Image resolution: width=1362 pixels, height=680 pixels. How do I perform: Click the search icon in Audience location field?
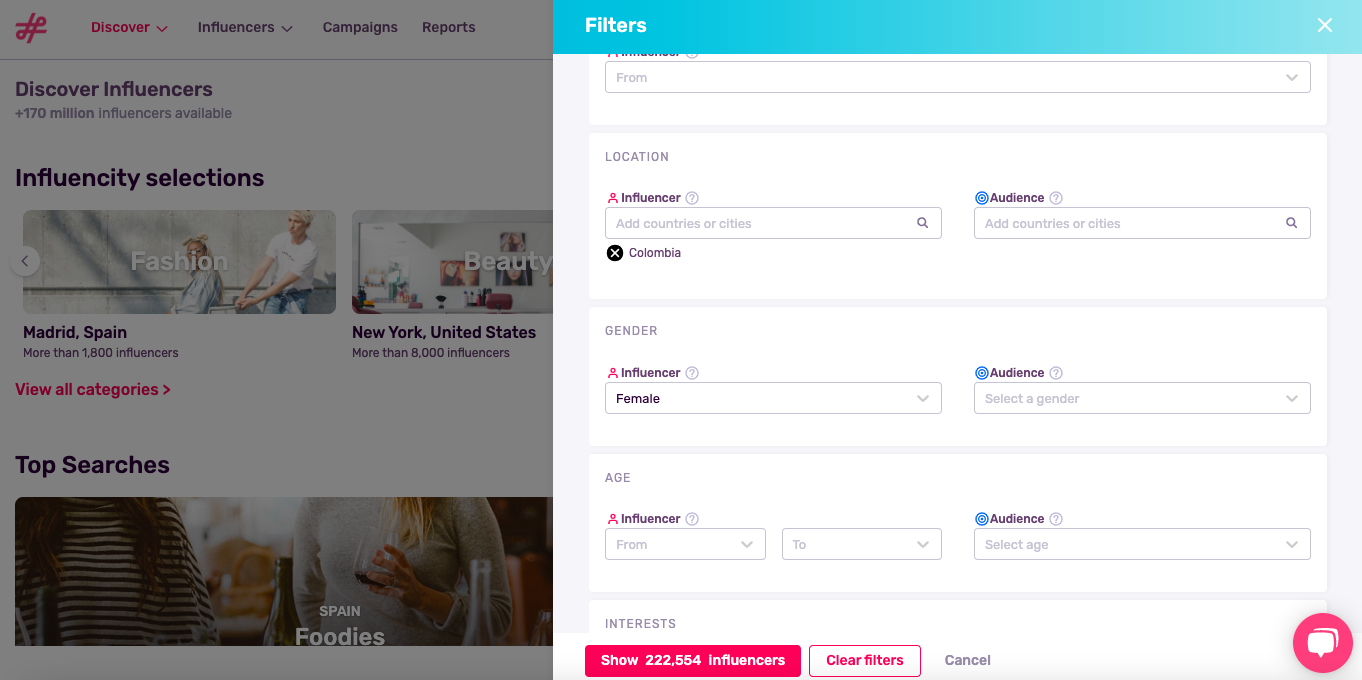1291,223
